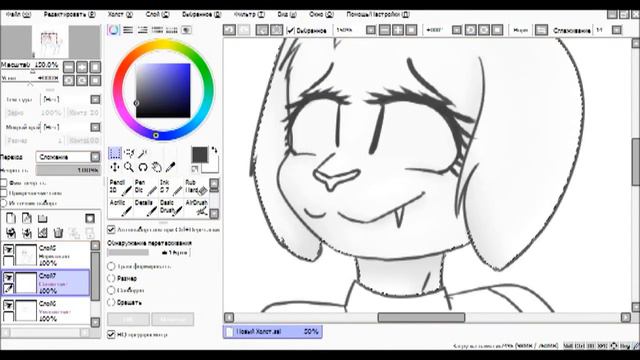
Task: Pick the AirBrush tool
Action: [x=196, y=208]
